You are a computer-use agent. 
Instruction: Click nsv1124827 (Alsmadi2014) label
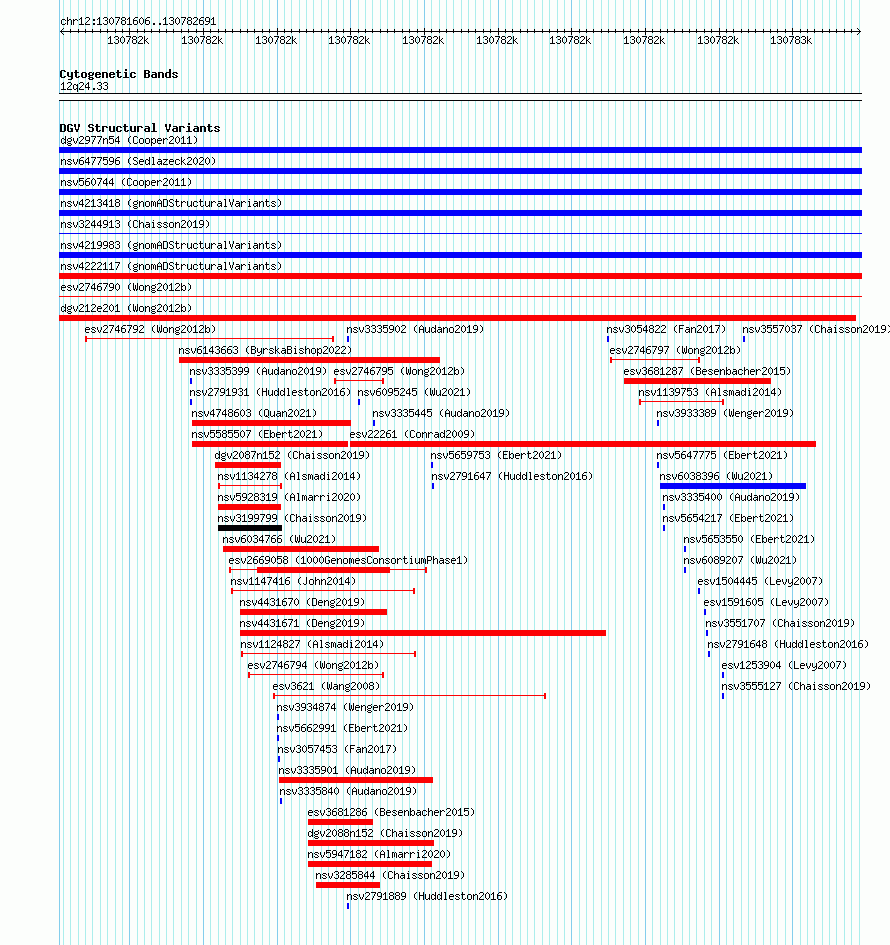click(312, 645)
